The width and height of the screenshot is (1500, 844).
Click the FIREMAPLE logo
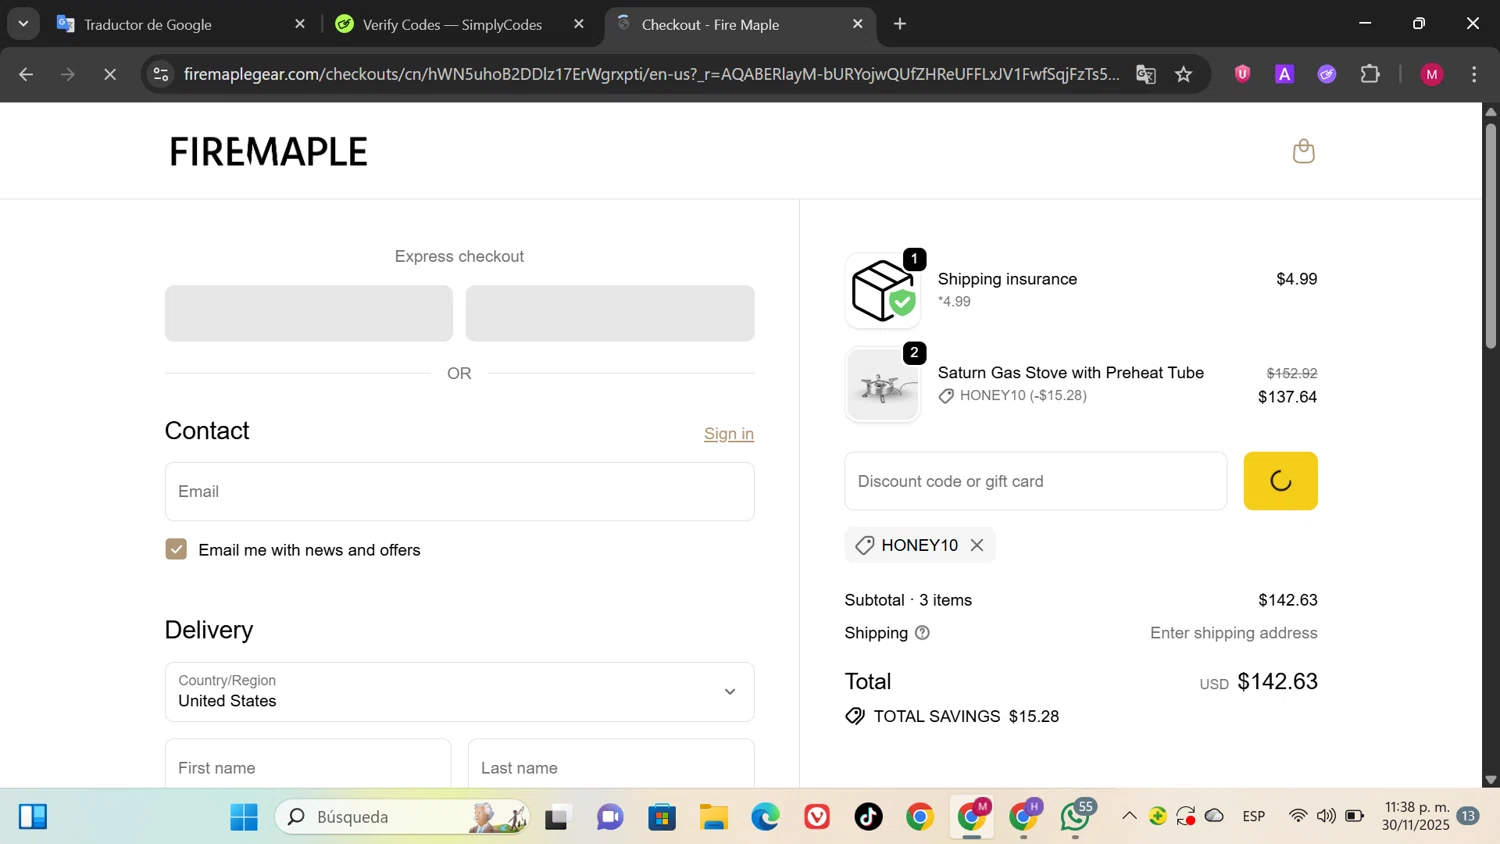(268, 152)
